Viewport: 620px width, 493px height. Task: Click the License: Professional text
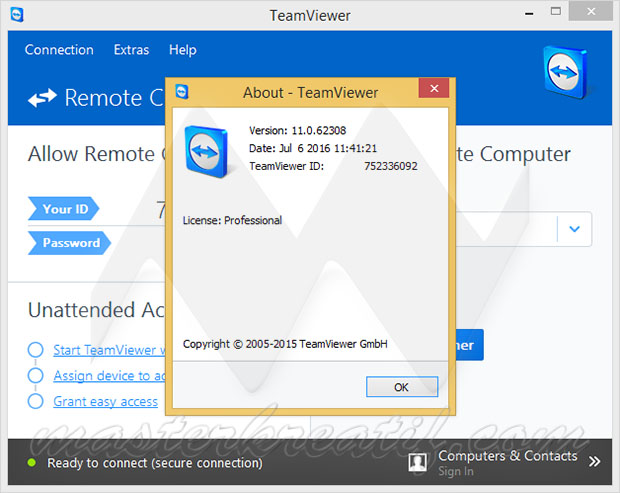232,220
